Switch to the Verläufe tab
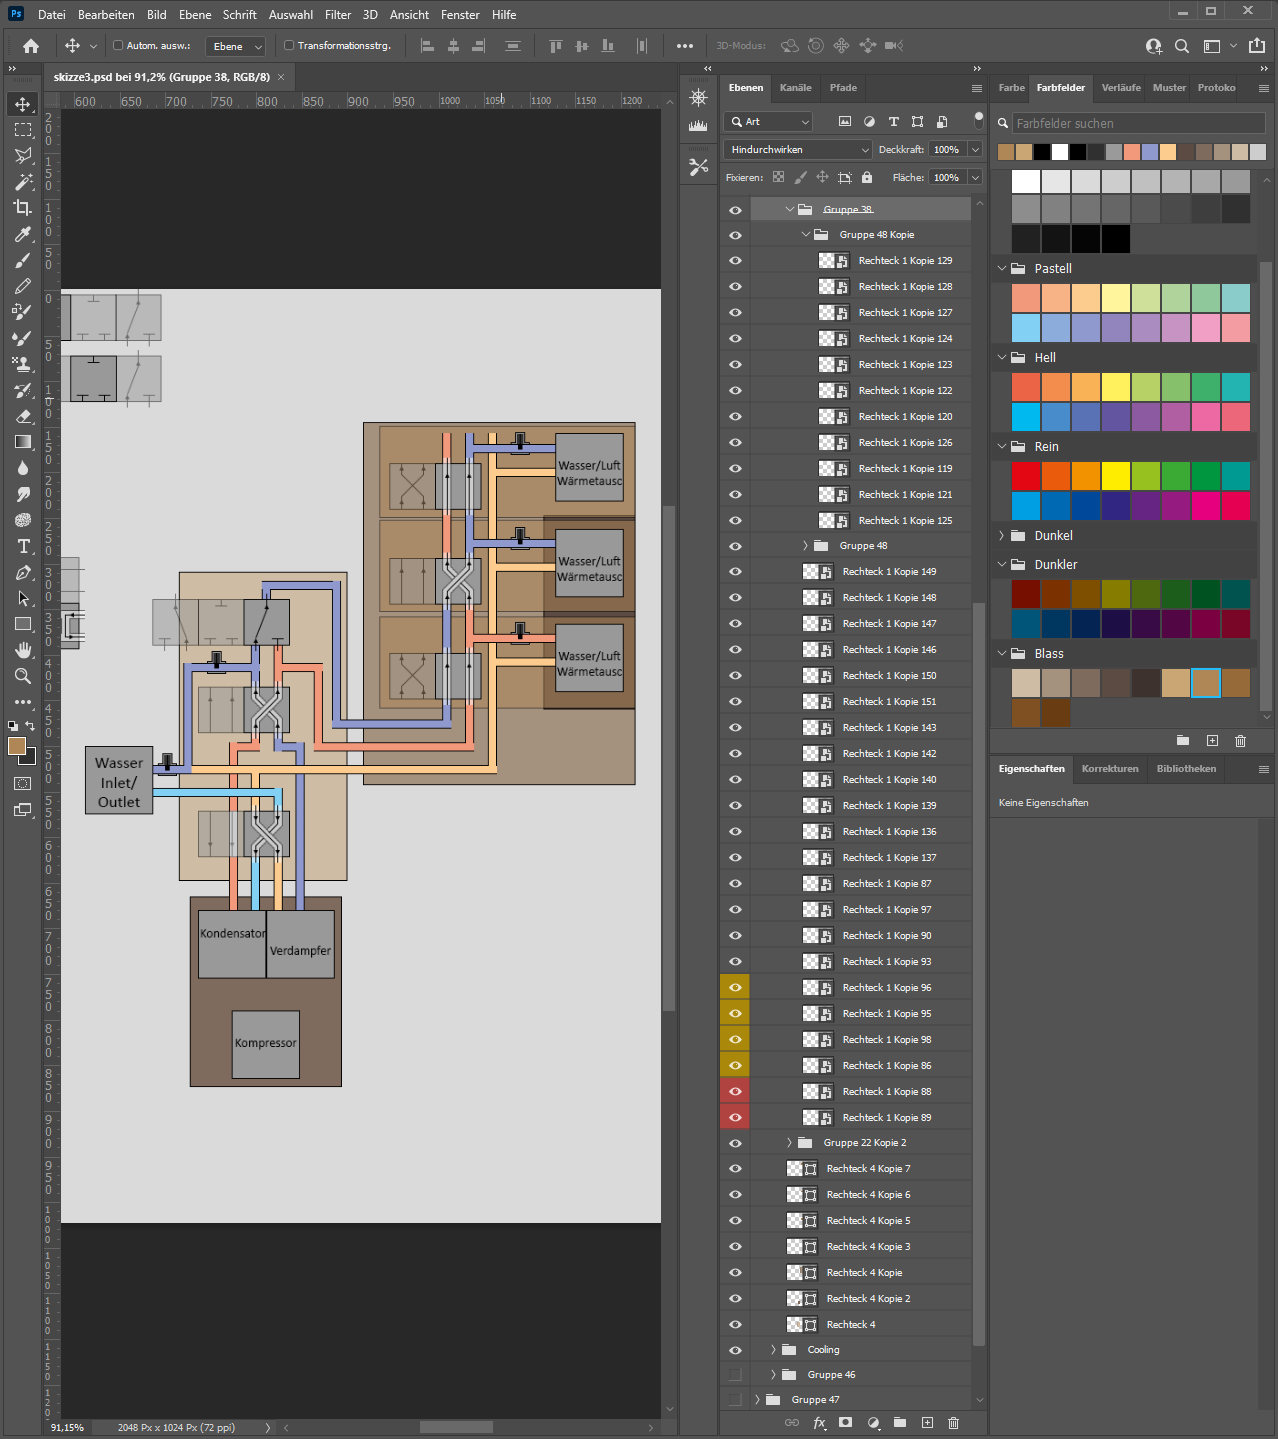 (1121, 88)
